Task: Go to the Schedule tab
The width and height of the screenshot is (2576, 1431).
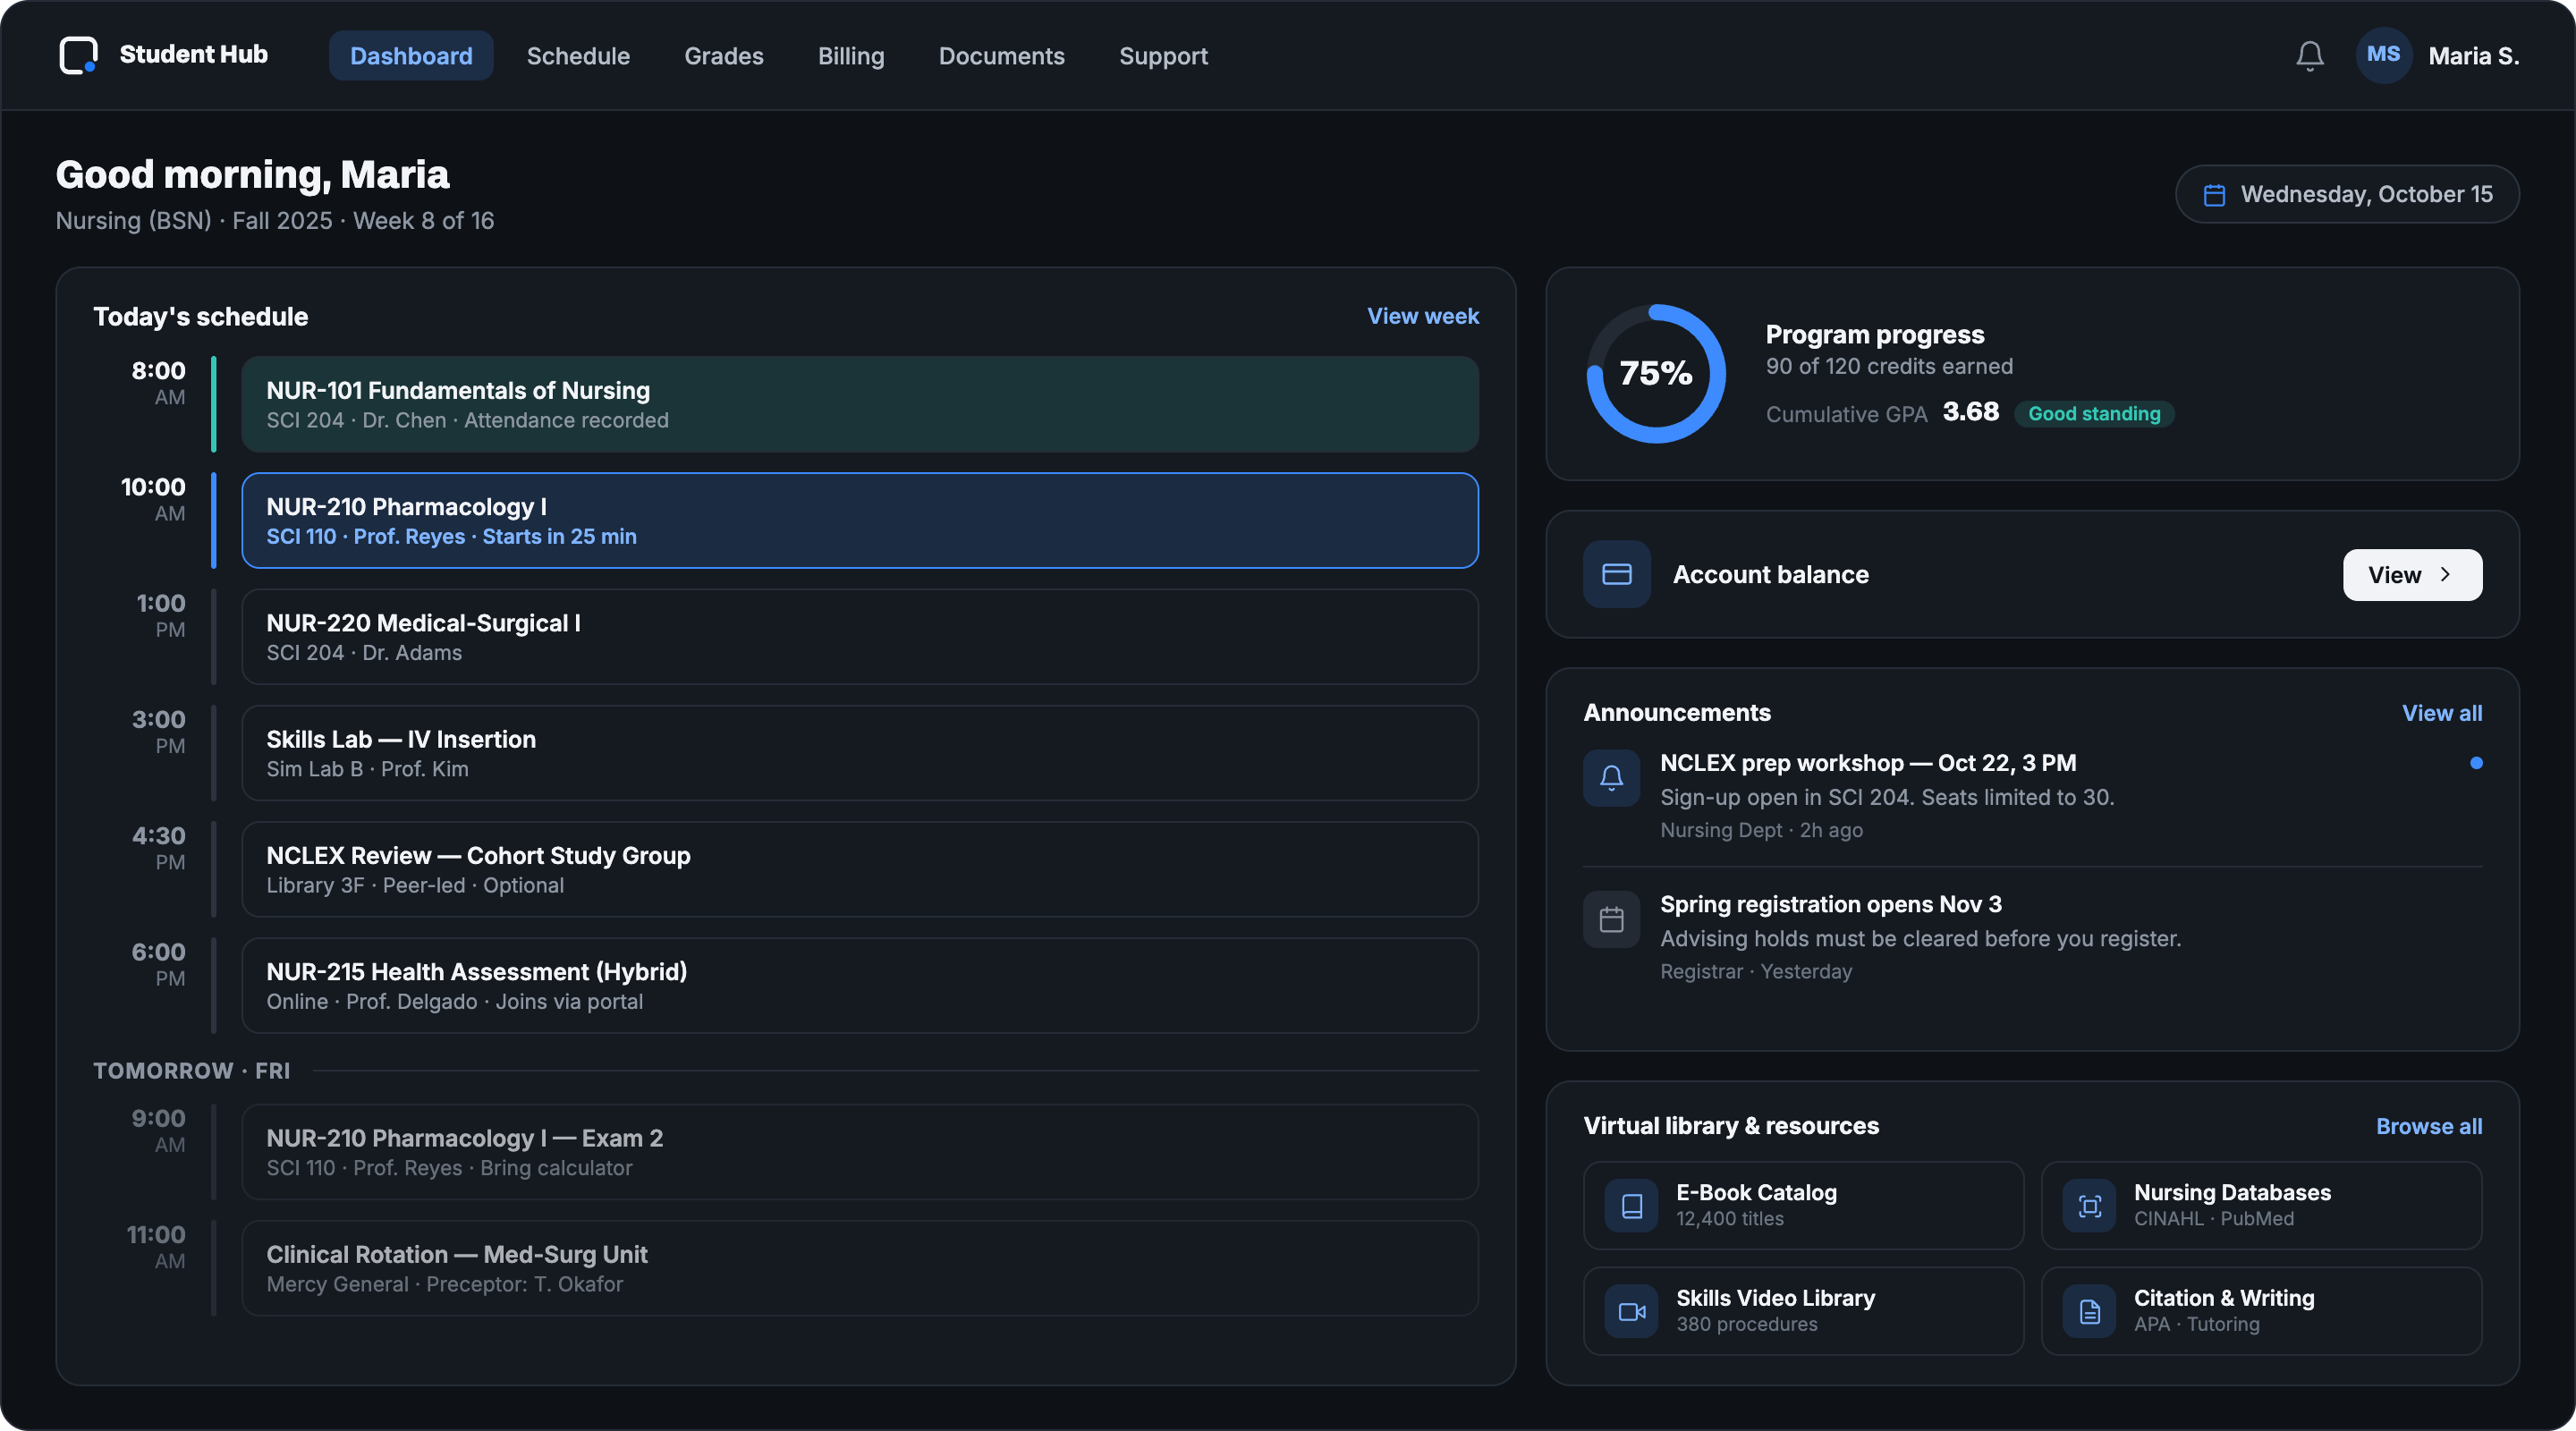Action: [x=578, y=56]
